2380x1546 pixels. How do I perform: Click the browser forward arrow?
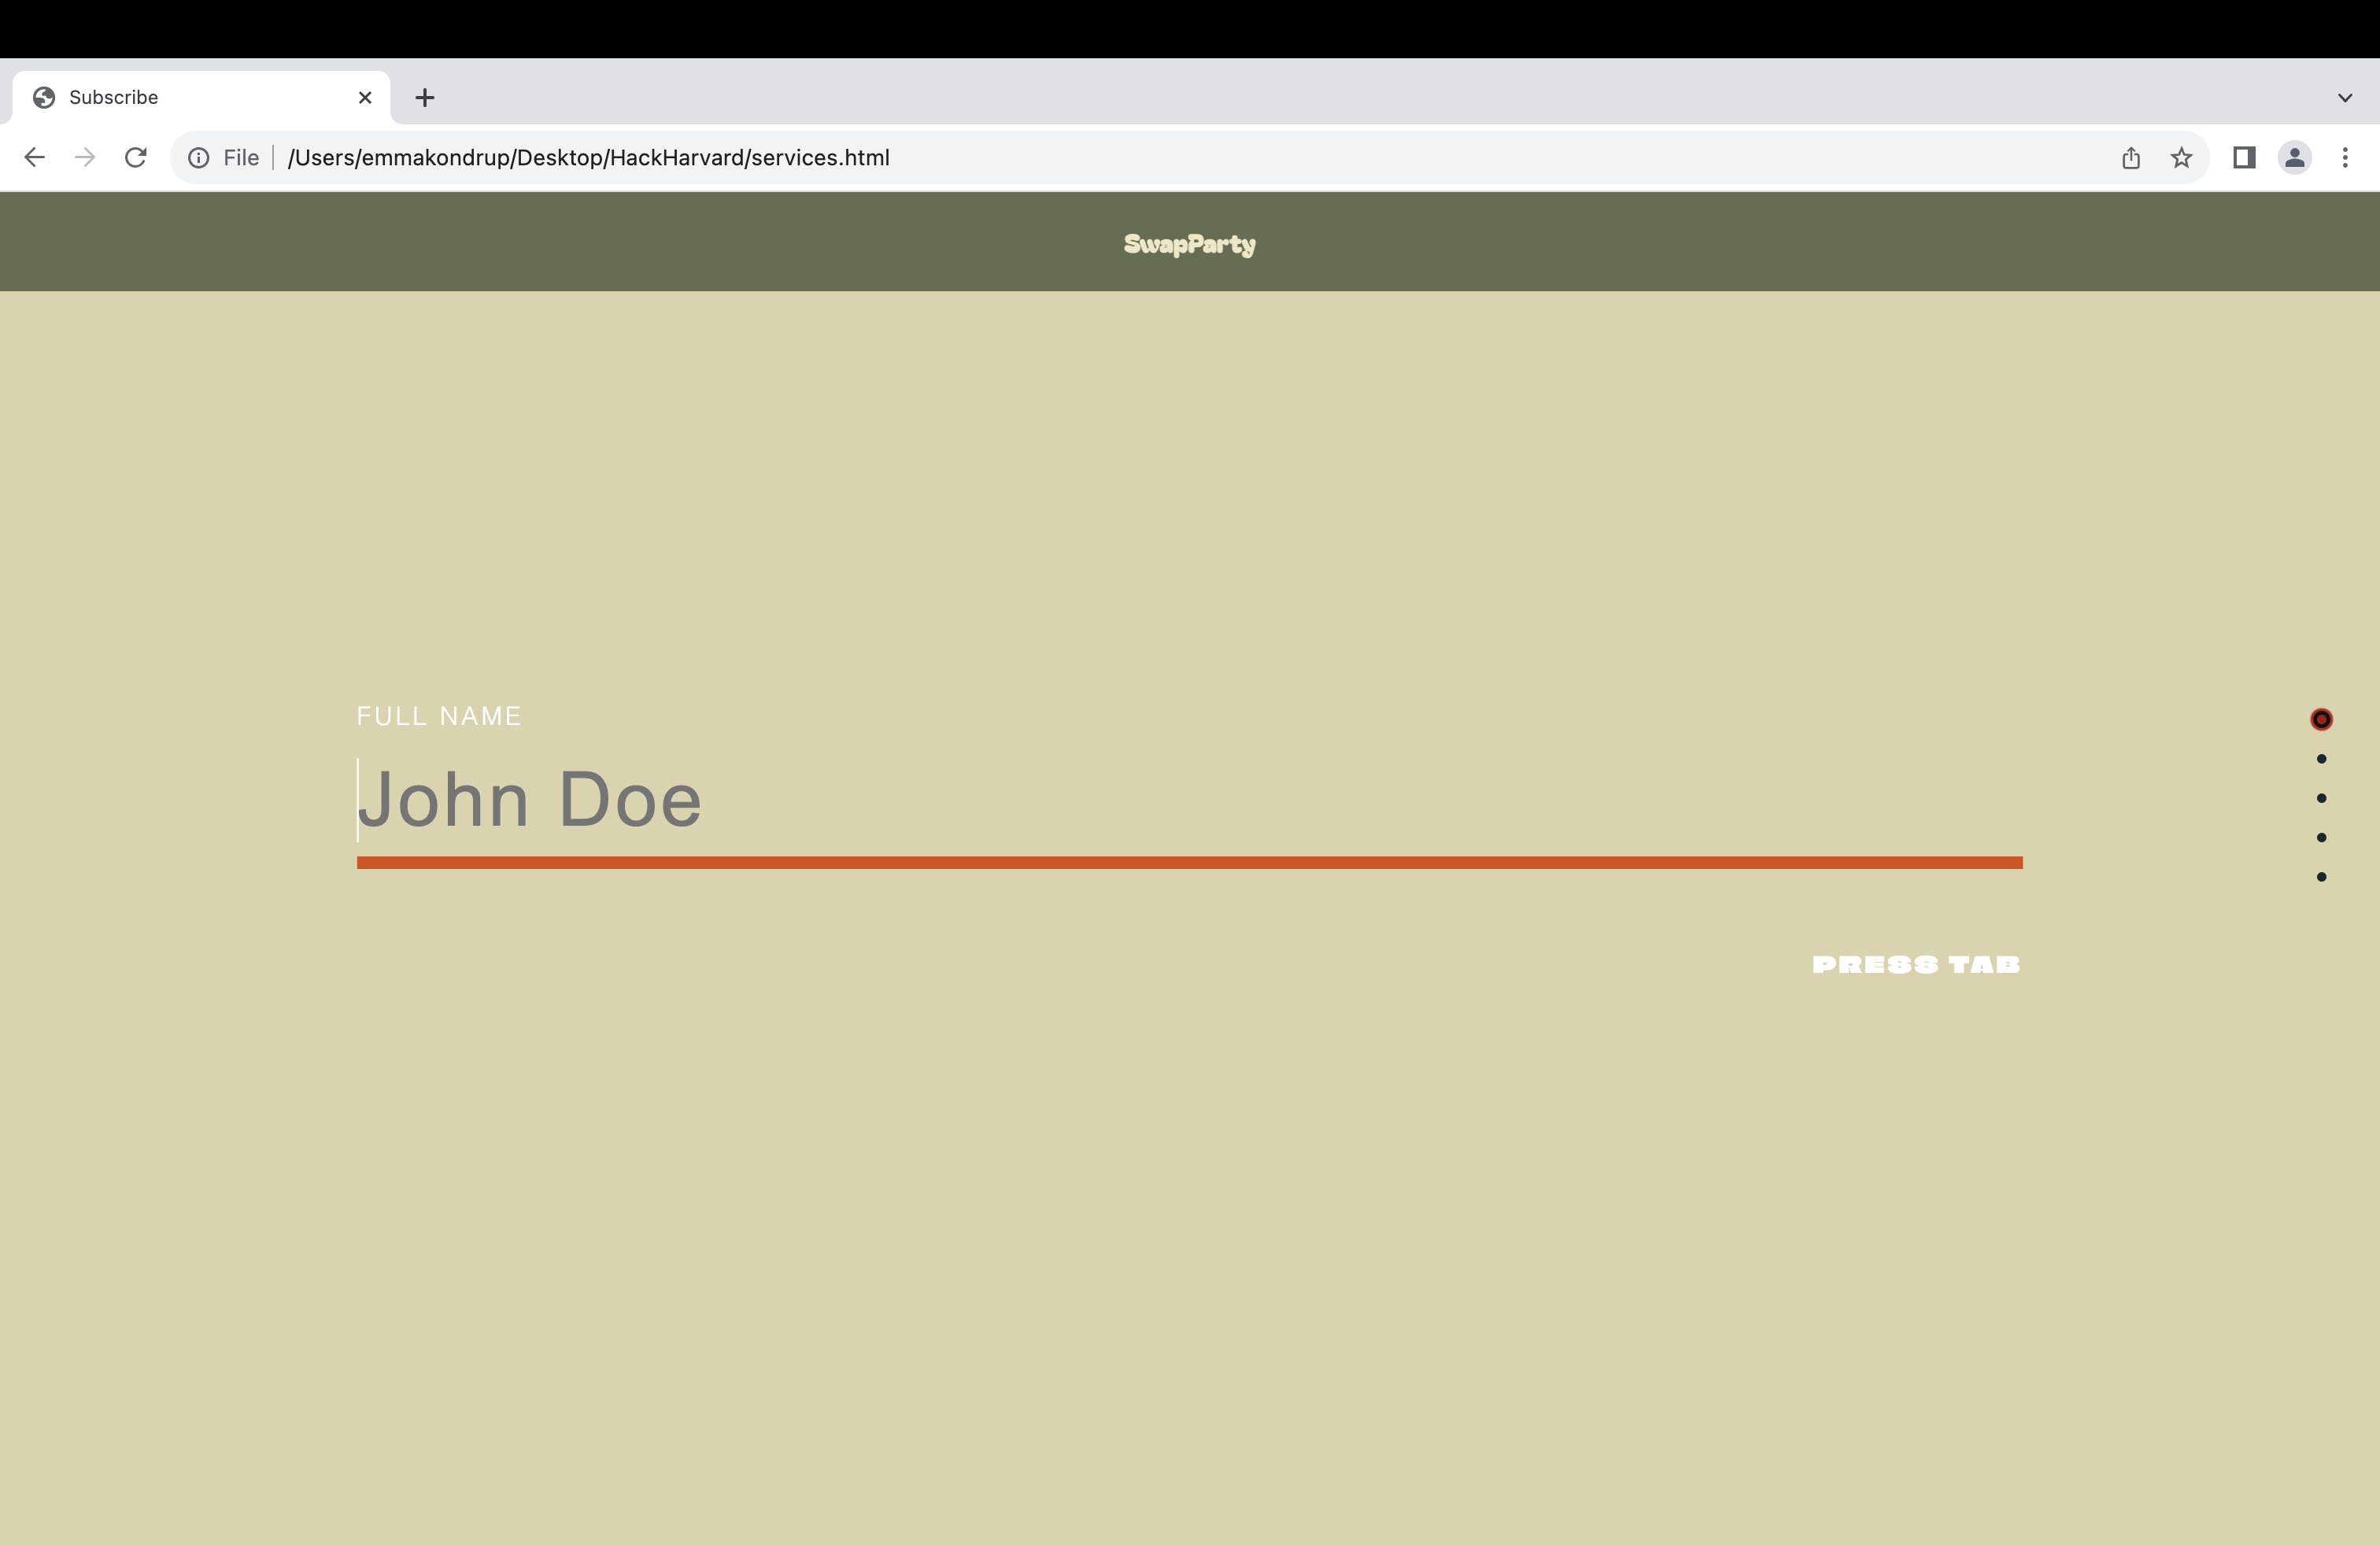85,157
